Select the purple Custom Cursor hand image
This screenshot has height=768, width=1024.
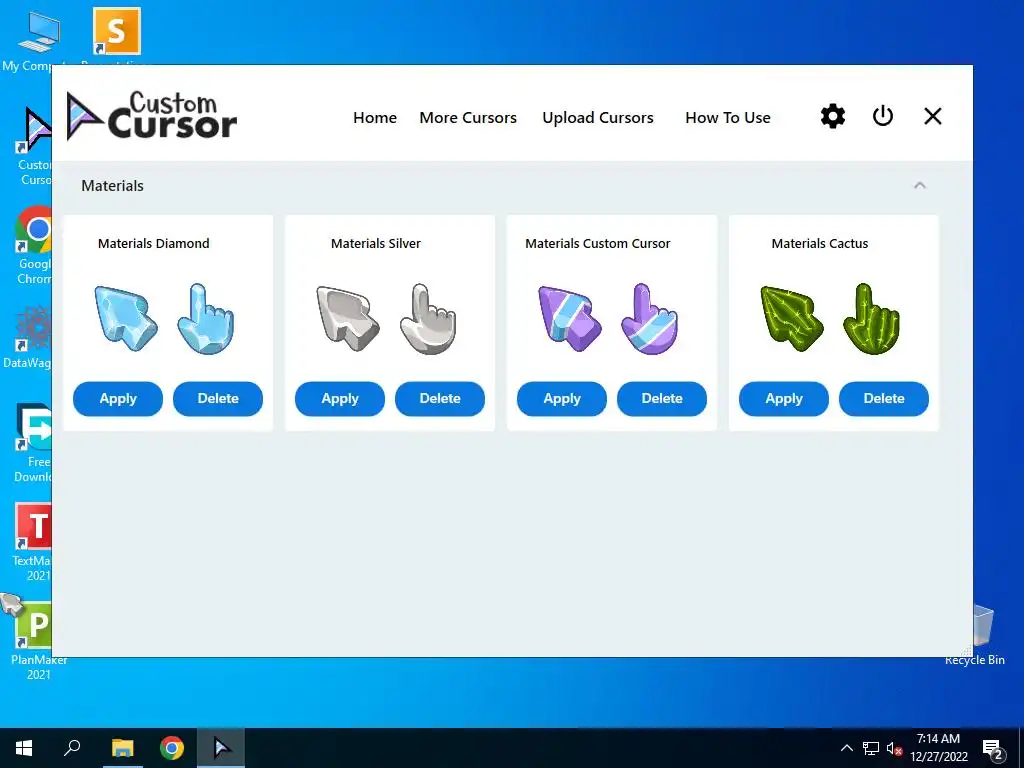click(x=649, y=319)
